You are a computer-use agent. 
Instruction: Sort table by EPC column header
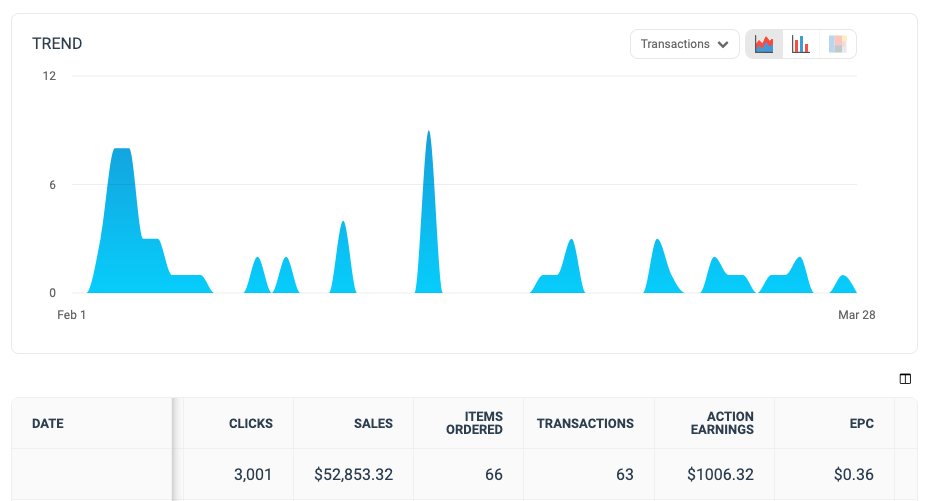pos(861,423)
